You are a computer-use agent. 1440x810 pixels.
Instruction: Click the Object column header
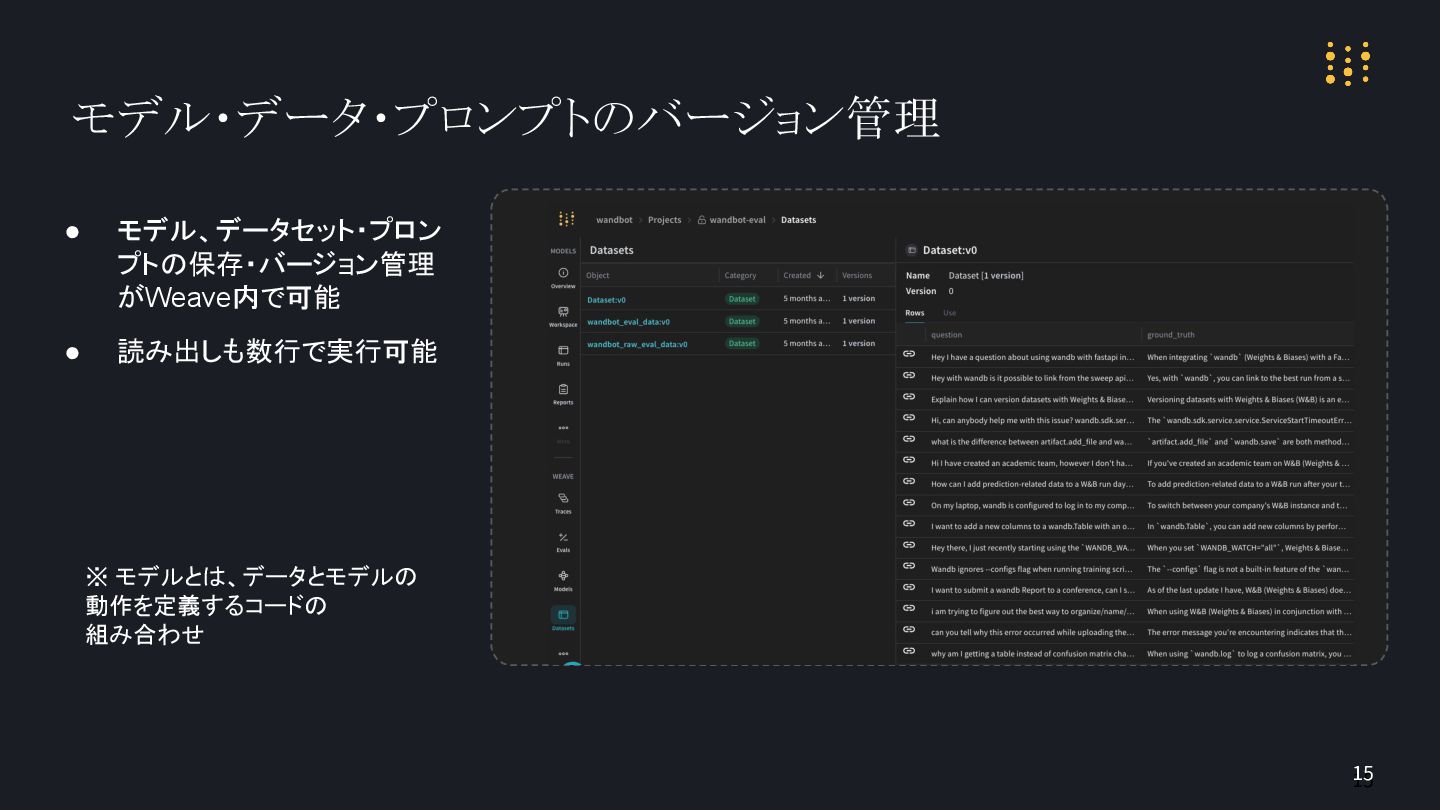[598, 275]
